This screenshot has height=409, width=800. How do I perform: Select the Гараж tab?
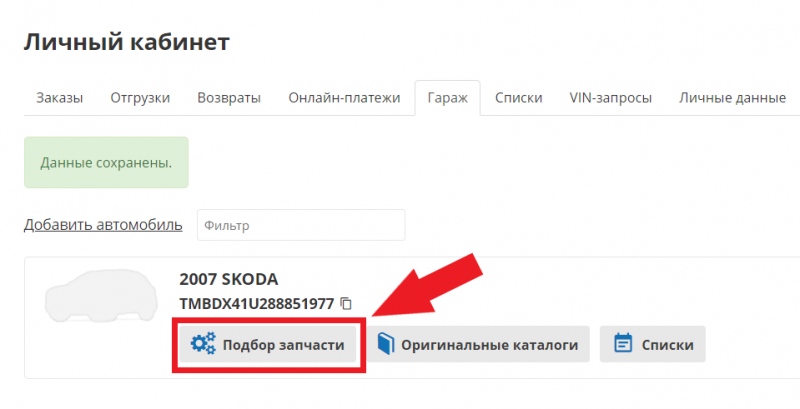[447, 98]
